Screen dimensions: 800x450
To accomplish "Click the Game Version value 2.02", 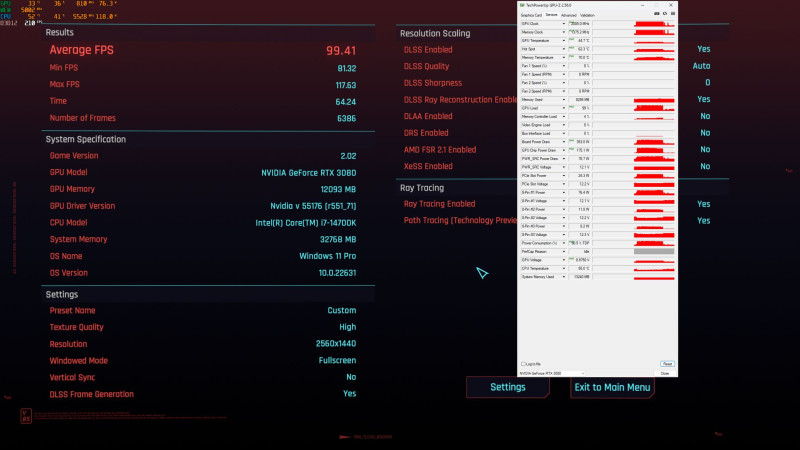I will point(348,156).
